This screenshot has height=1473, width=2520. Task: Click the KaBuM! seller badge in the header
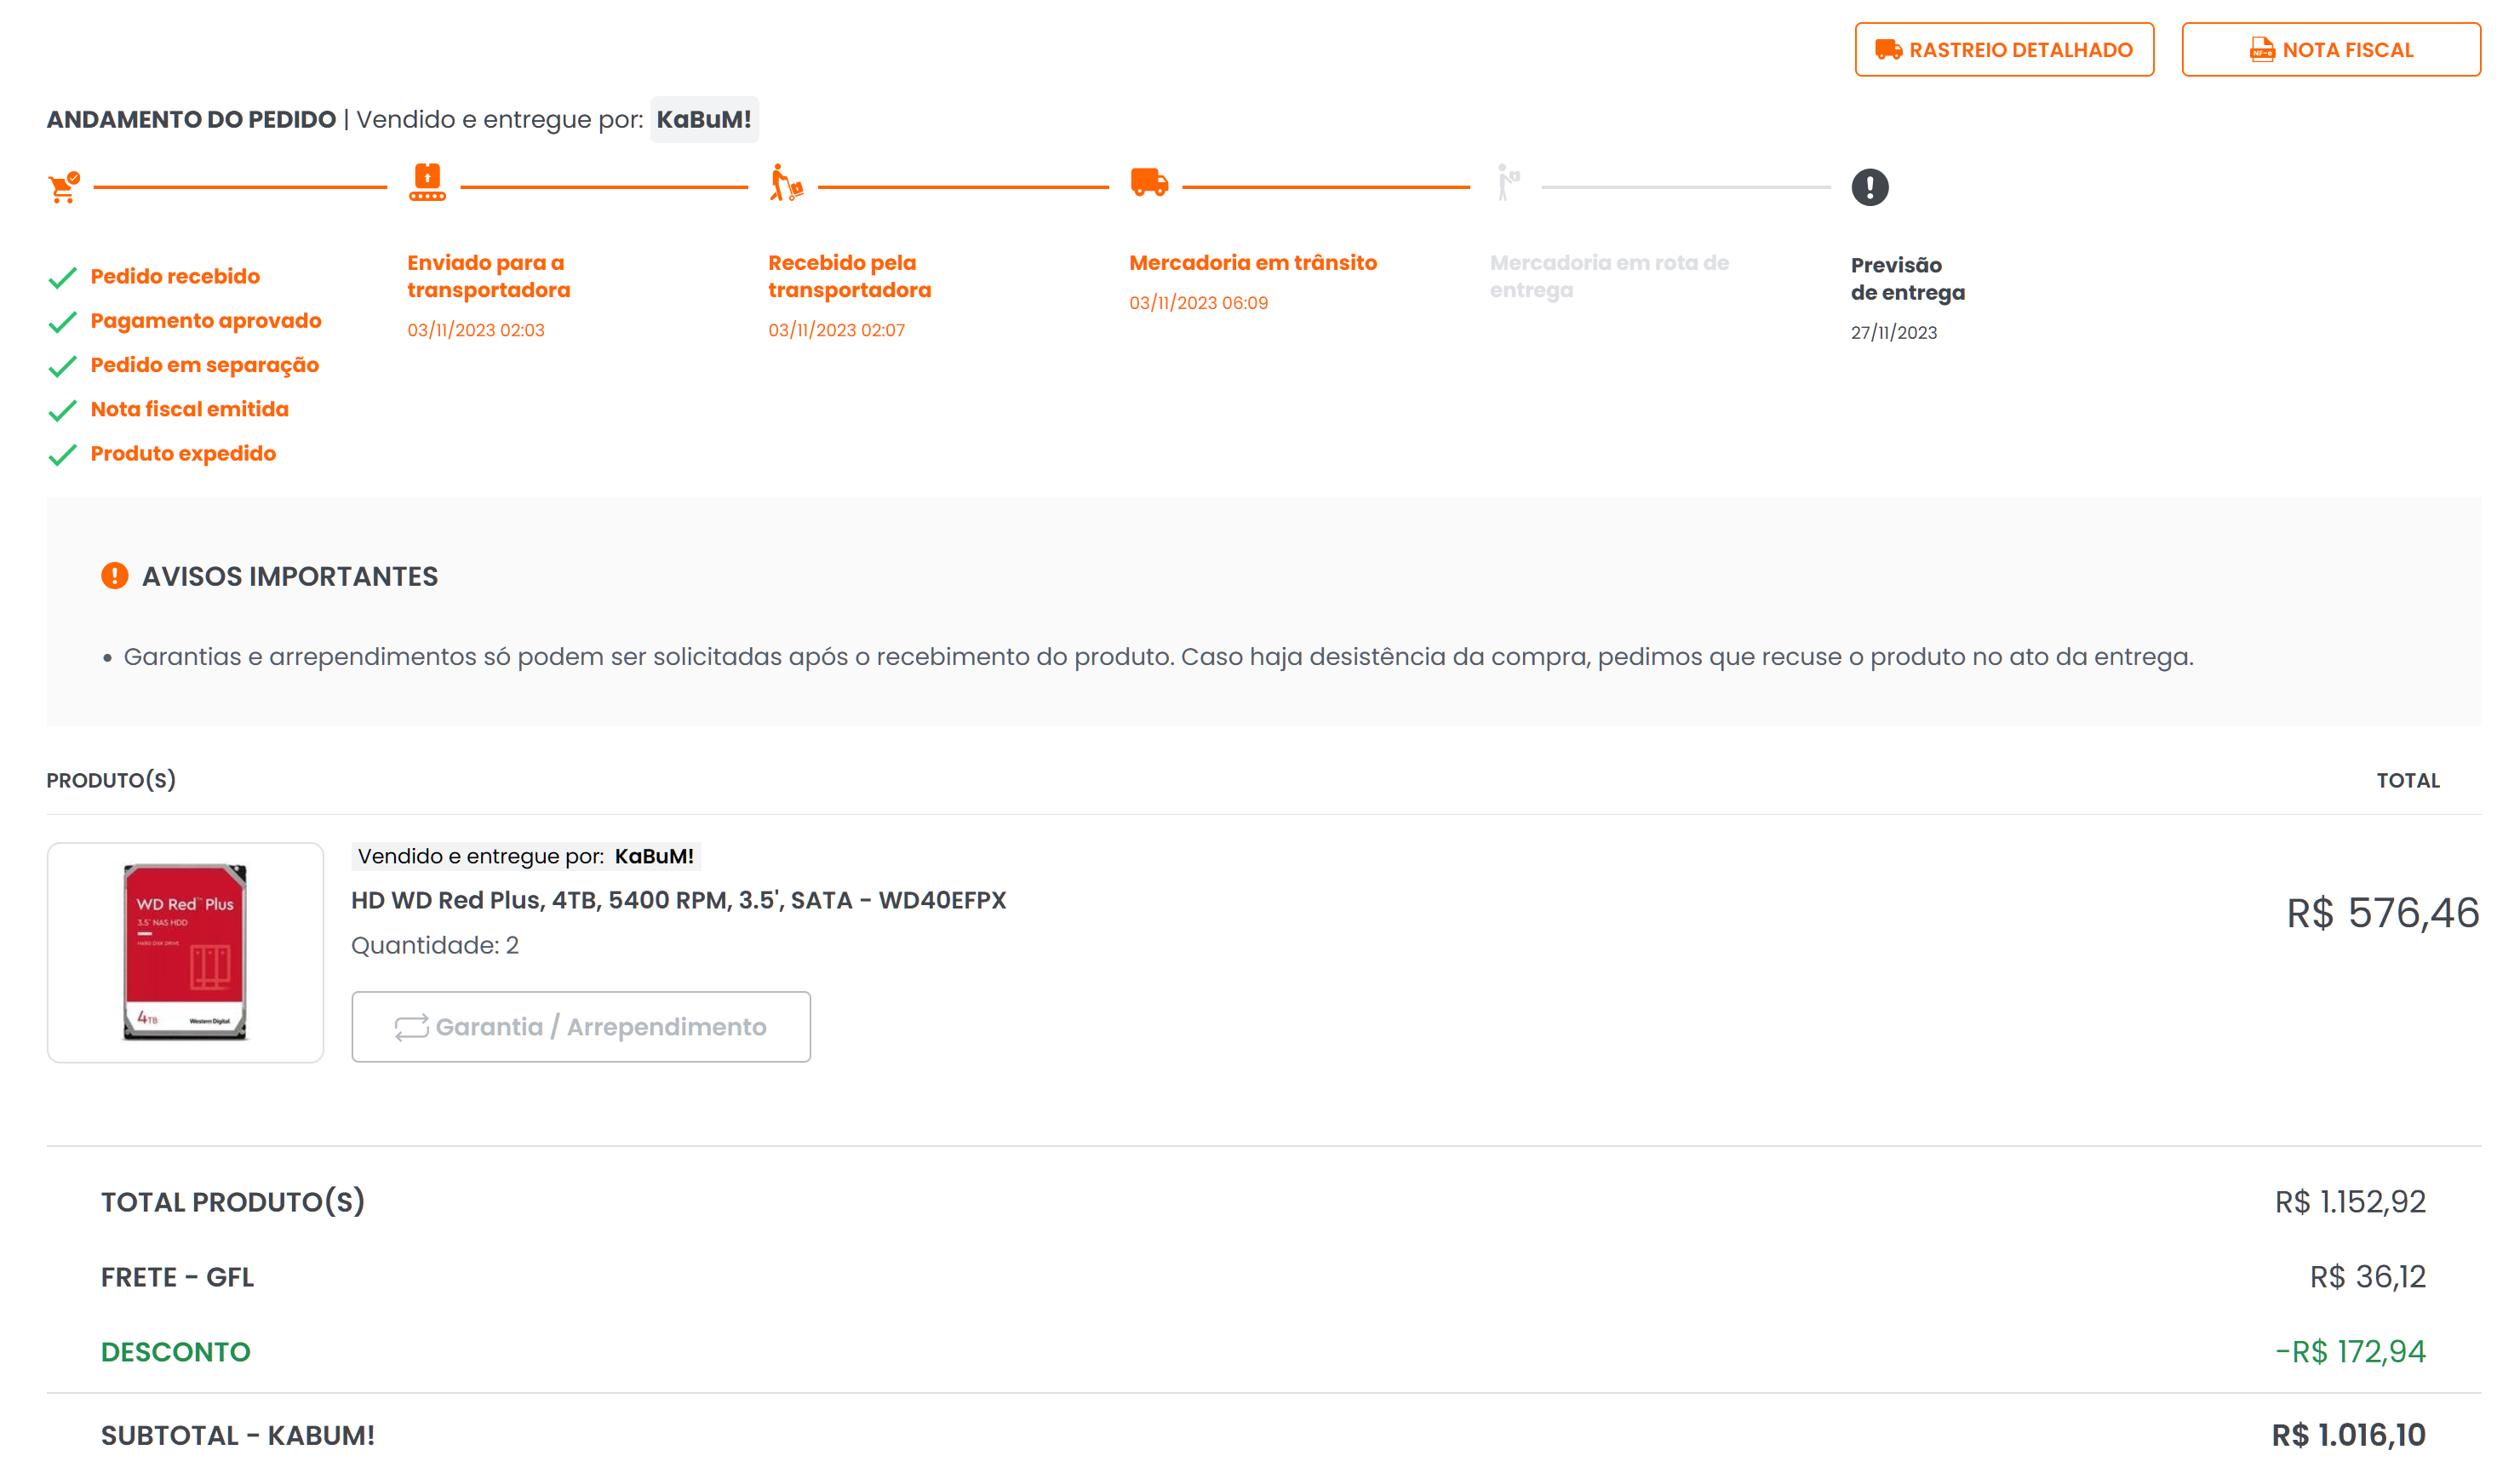704,119
